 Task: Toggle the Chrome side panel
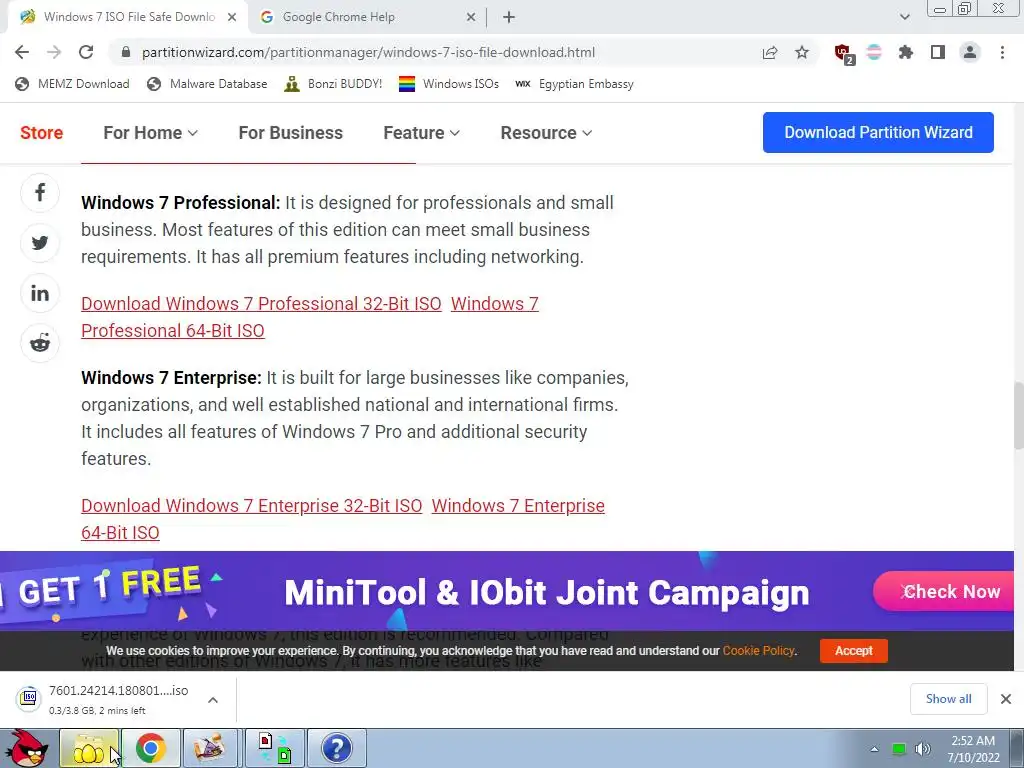(x=938, y=52)
